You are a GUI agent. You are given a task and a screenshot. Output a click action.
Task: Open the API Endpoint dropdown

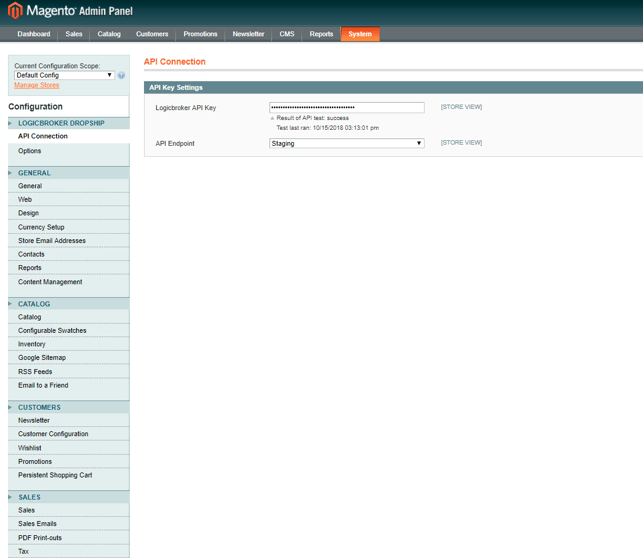tap(346, 143)
